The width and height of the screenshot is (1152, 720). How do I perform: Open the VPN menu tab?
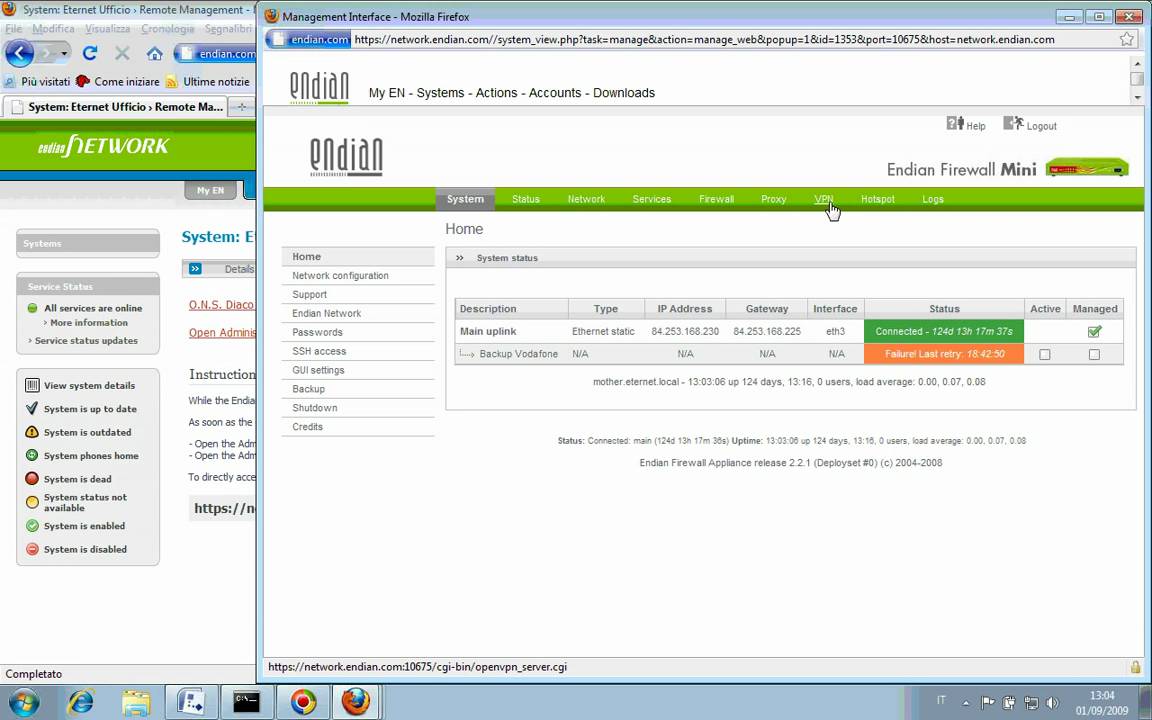824,199
